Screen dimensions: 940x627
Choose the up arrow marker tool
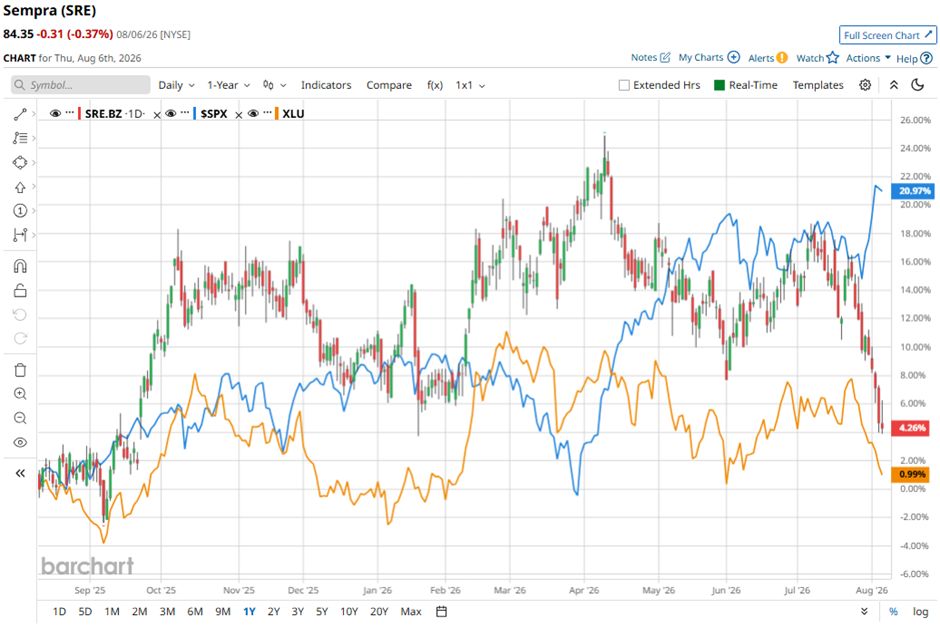point(20,187)
